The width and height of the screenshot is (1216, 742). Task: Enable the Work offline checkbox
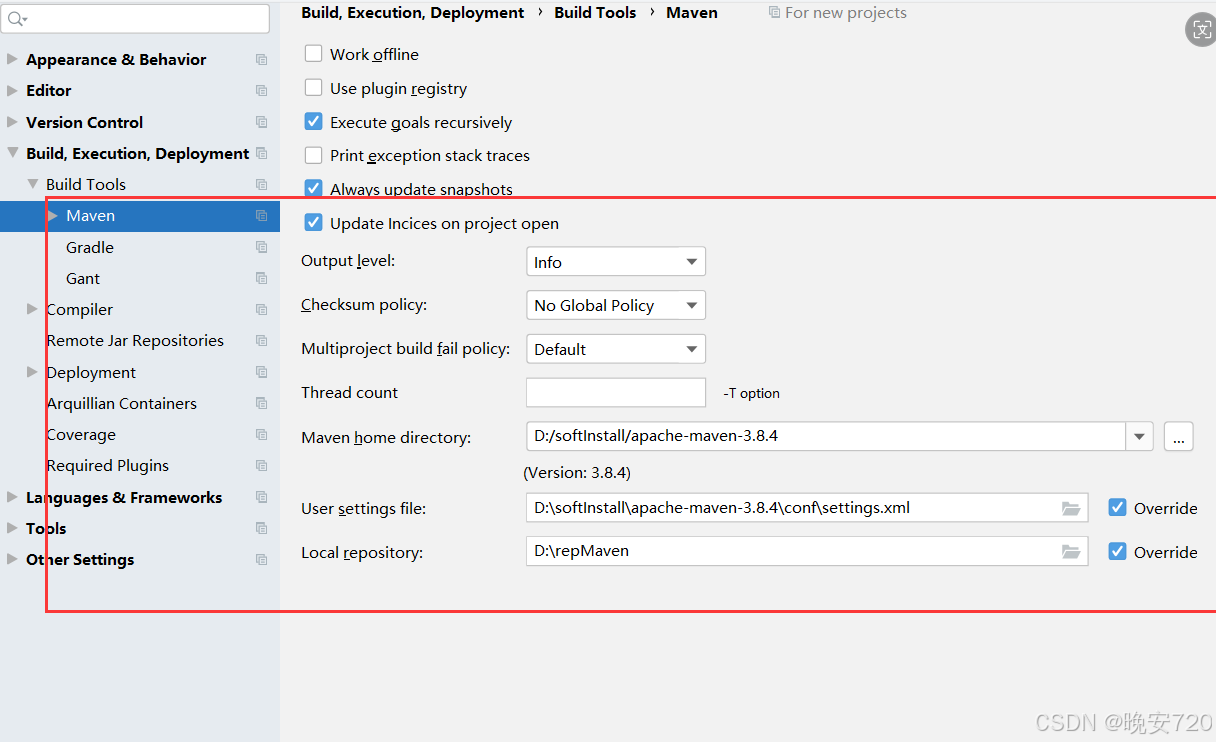coord(314,54)
